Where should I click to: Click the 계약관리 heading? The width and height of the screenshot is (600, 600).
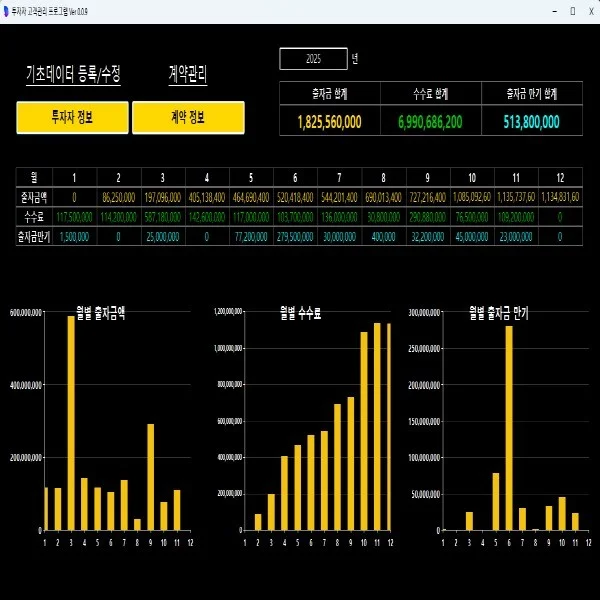pos(187,74)
